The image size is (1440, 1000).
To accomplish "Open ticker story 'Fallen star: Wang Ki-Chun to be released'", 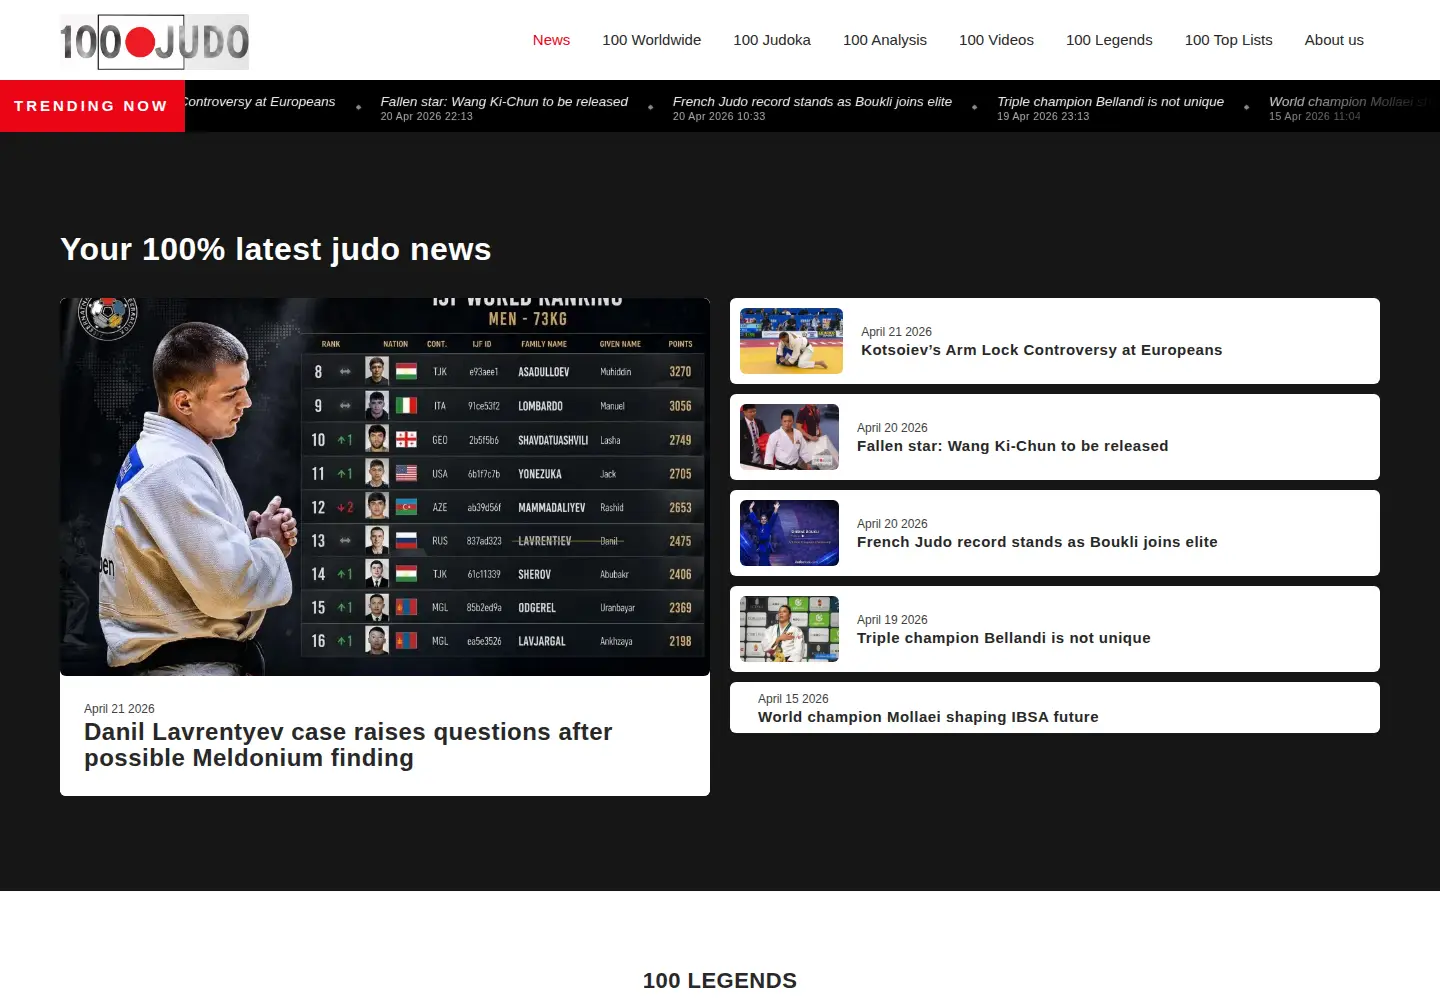I will 504,102.
